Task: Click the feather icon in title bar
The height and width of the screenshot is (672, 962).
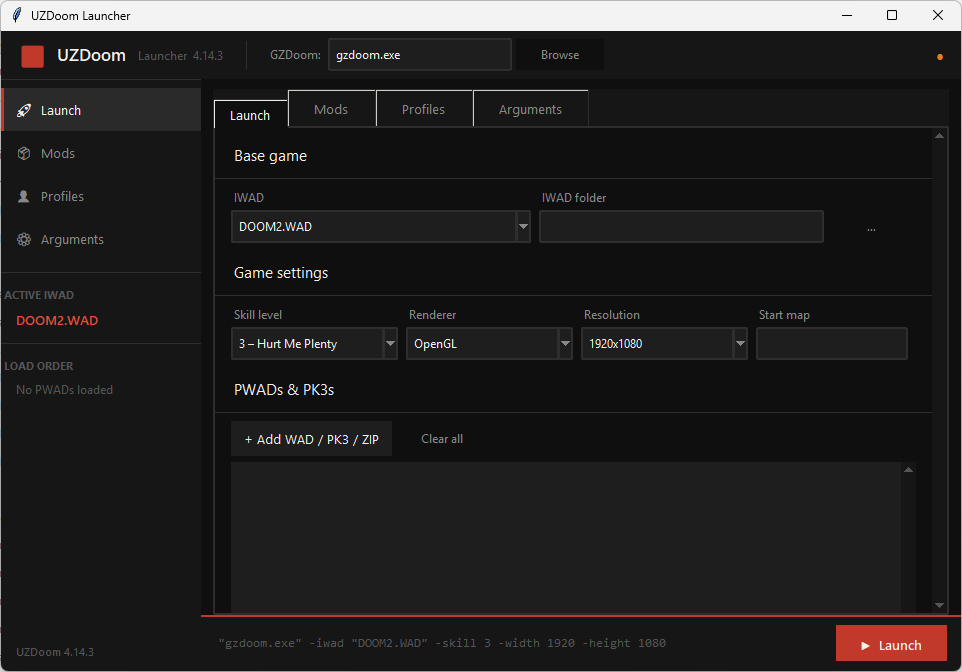Action: (17, 15)
